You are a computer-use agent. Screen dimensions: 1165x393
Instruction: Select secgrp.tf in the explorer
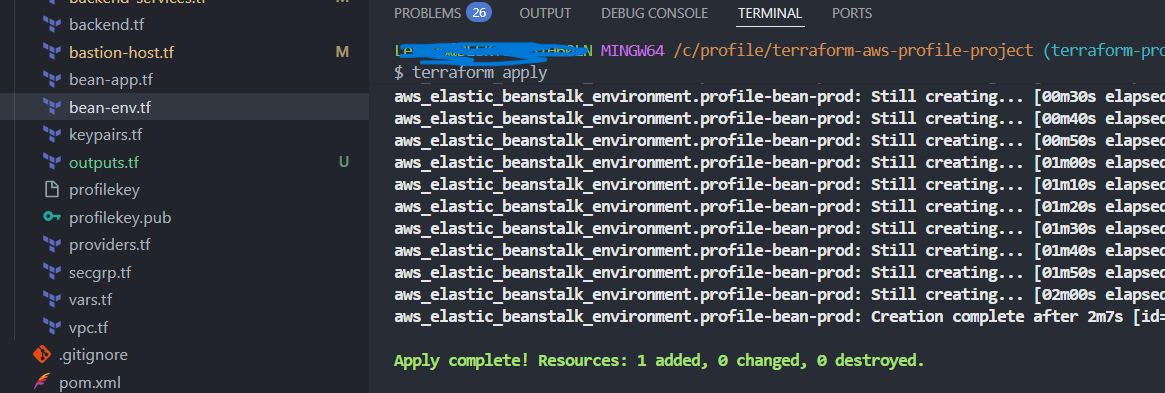100,272
